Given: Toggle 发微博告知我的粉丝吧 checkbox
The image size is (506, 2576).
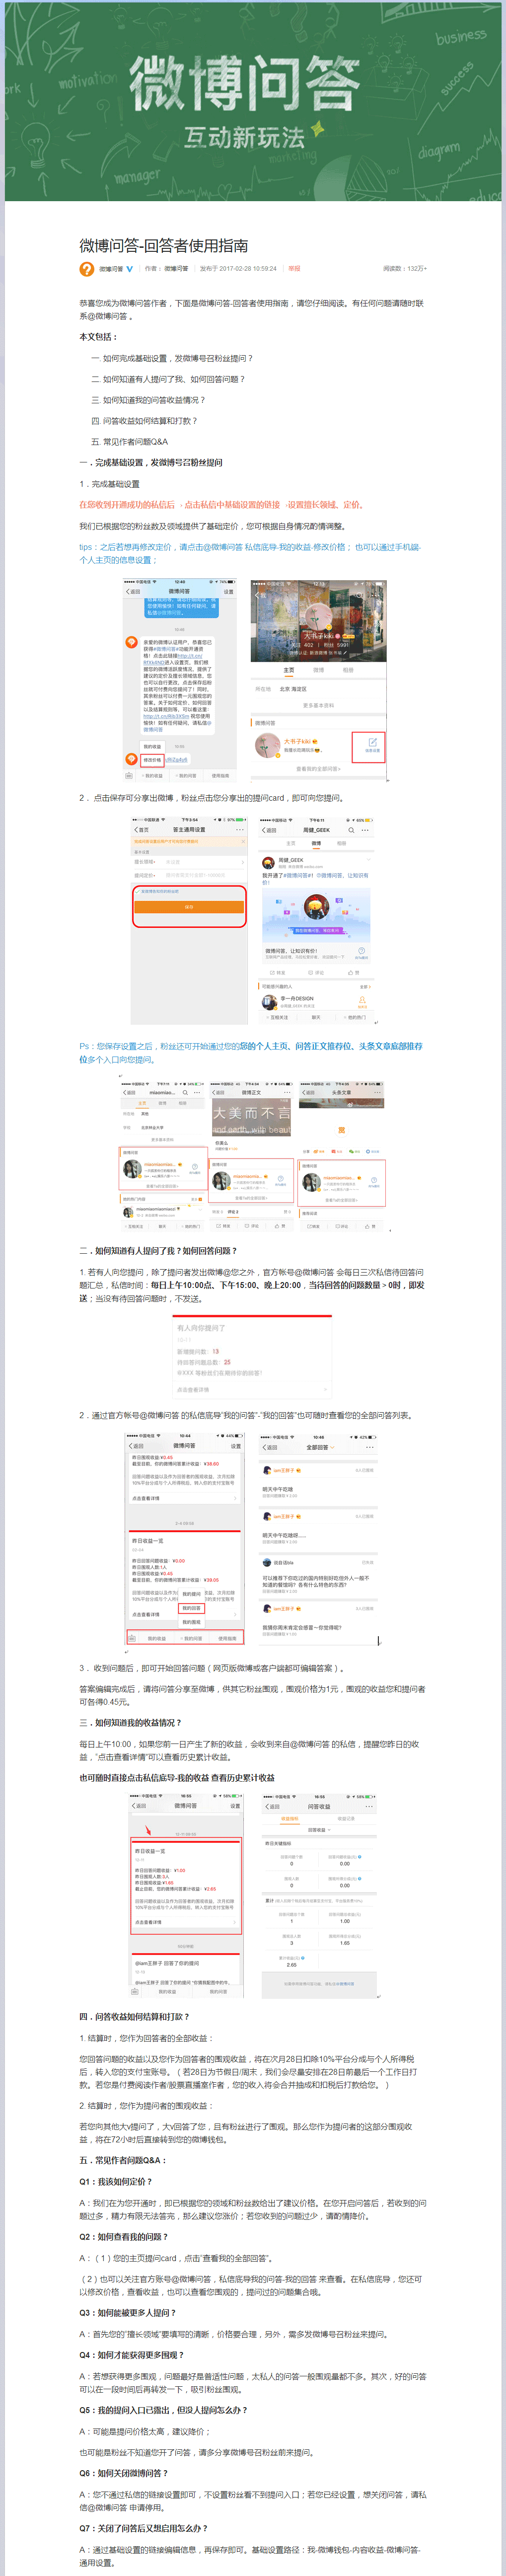Looking at the screenshot, I should [138, 891].
